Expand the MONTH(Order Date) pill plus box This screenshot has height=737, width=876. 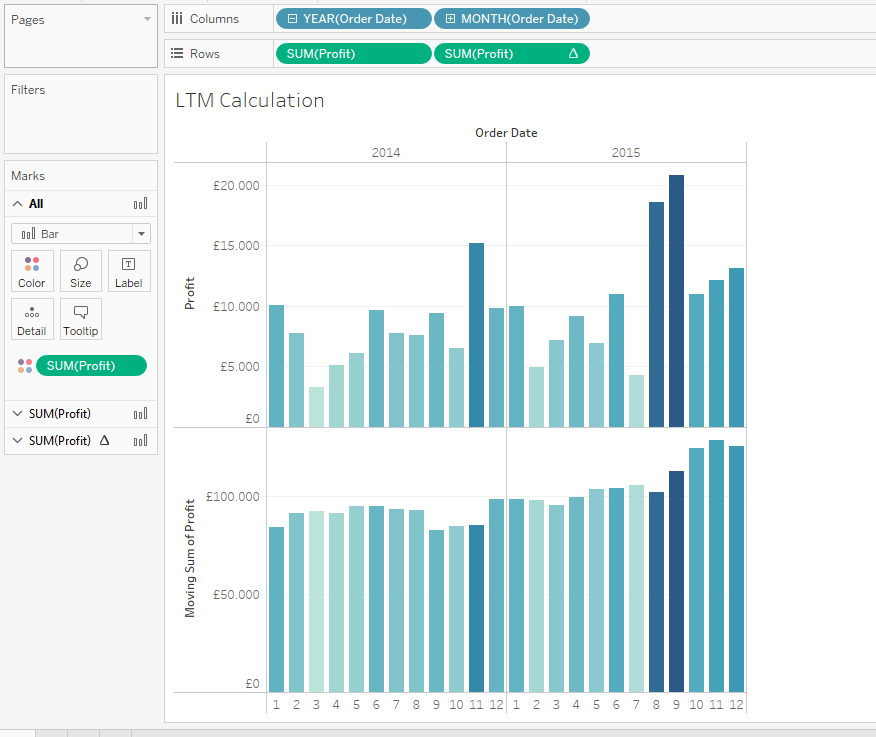tap(450, 19)
